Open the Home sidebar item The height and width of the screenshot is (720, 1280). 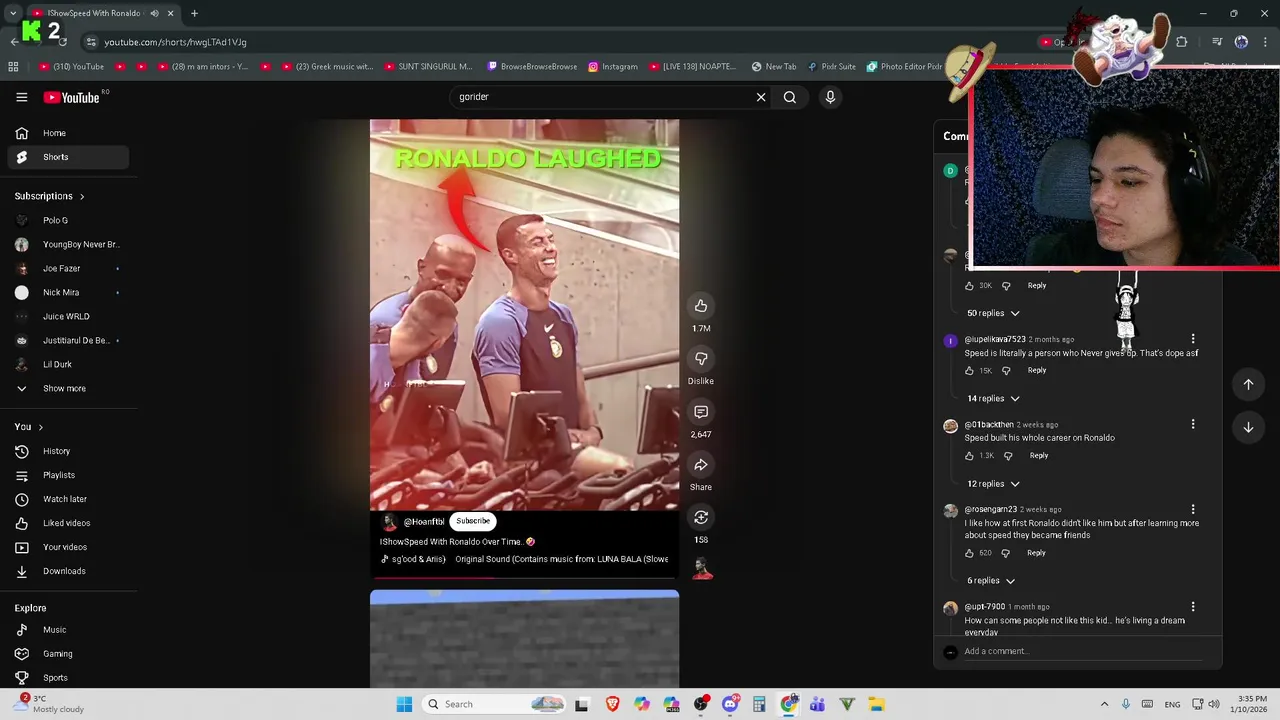pyautogui.click(x=68, y=133)
